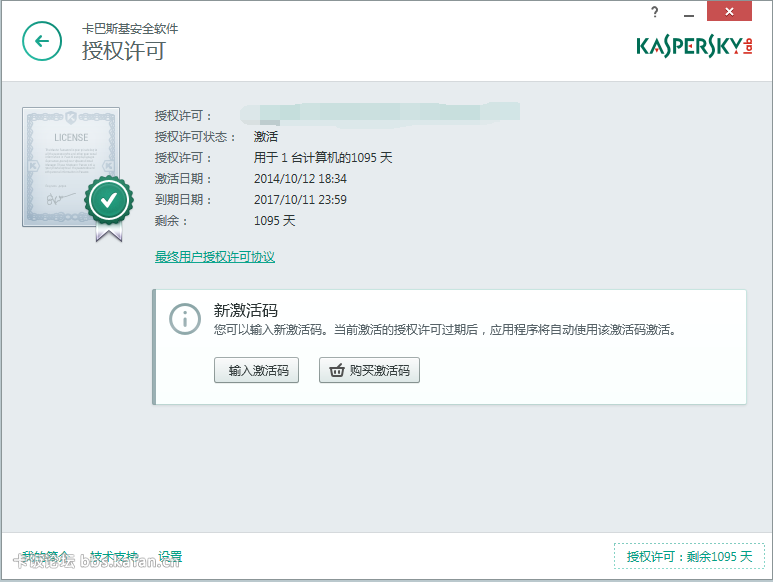
Task: Click the 激活日期： label
Action: pyautogui.click(x=183, y=179)
